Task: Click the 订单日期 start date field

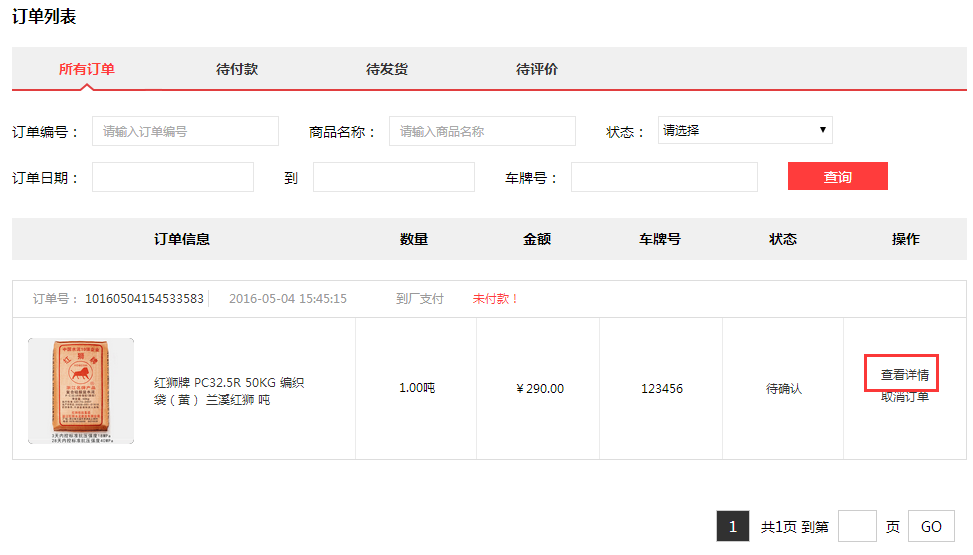Action: click(173, 177)
